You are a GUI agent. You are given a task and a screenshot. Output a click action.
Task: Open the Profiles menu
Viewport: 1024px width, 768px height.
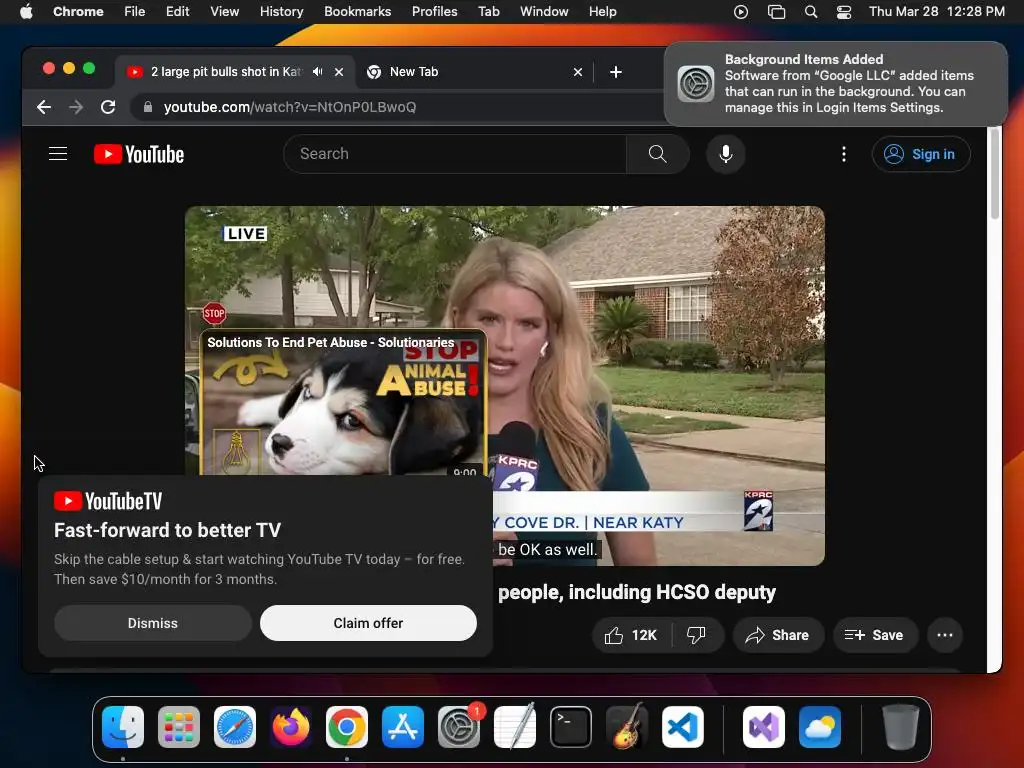point(434,12)
